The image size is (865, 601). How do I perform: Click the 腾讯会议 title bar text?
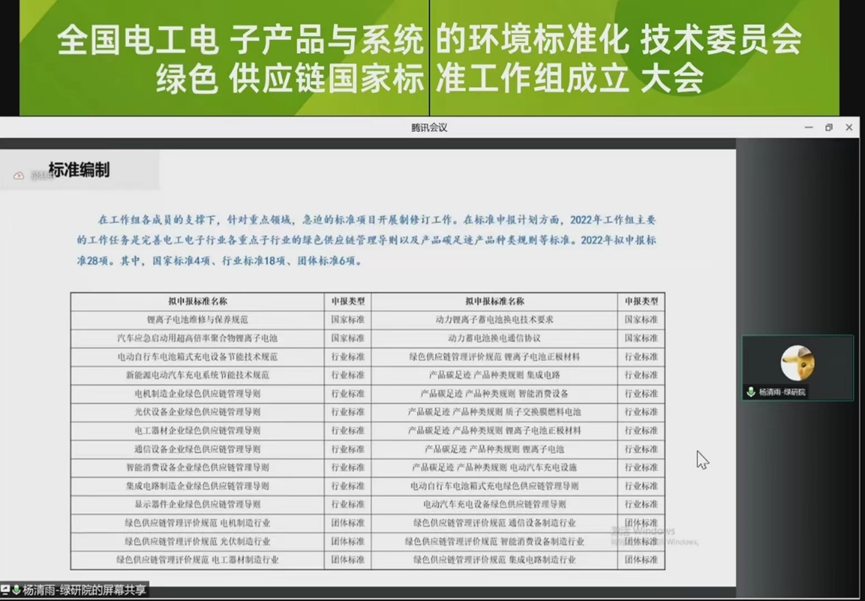point(429,127)
